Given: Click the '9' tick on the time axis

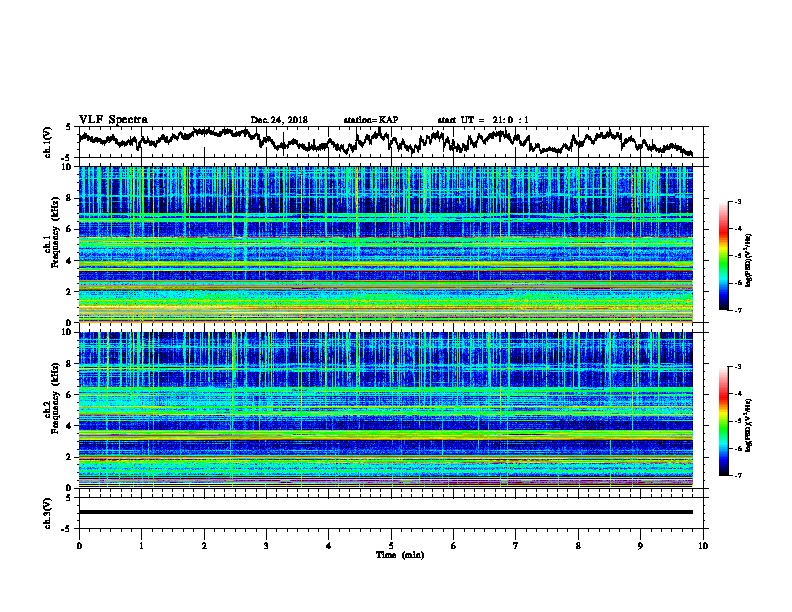Looking at the screenshot, I should coord(641,546).
